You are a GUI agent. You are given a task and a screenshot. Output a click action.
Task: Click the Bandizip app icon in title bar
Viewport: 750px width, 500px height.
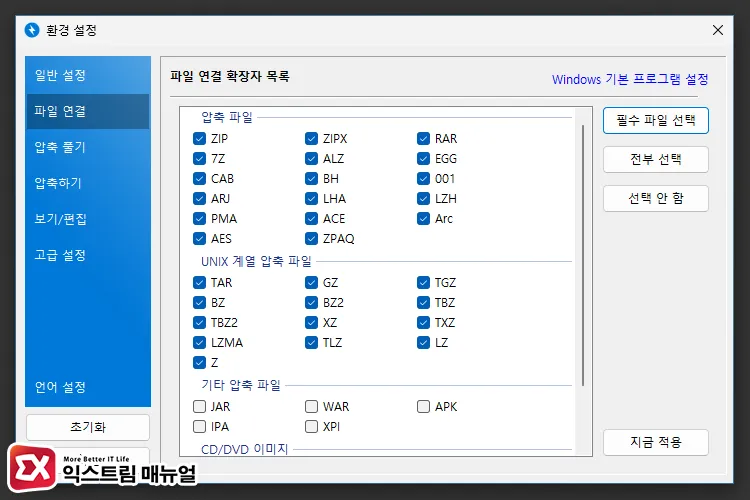coord(32,30)
